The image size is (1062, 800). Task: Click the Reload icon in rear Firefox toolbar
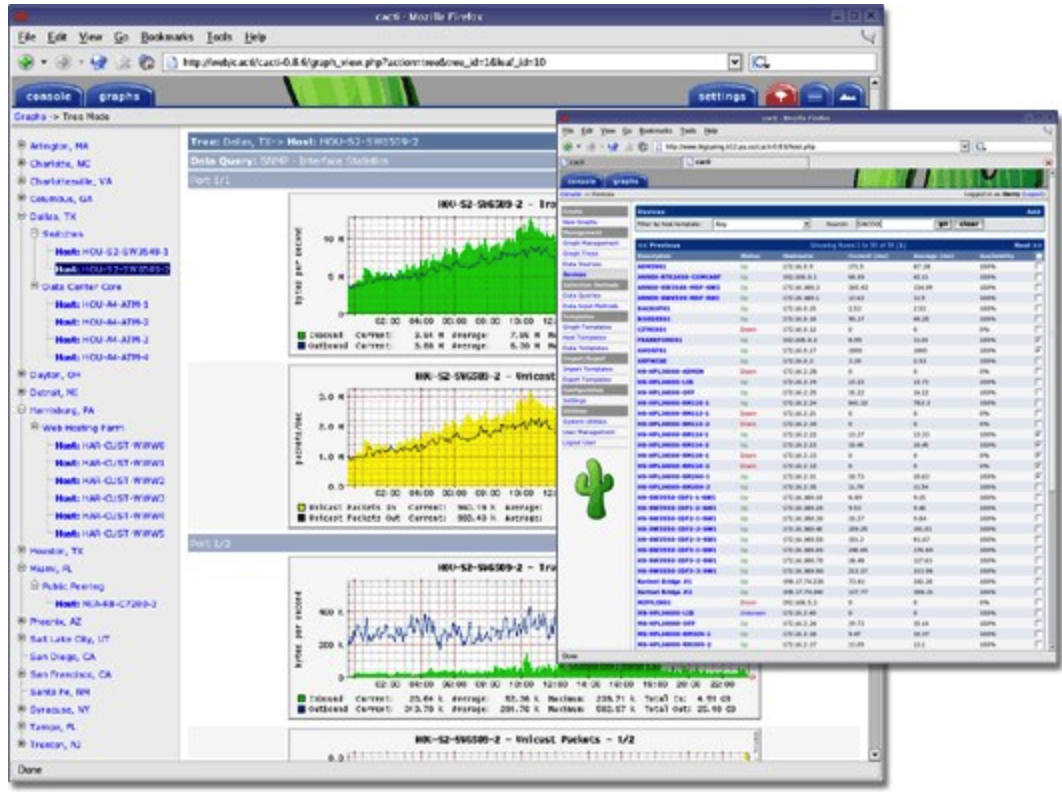coord(99,62)
